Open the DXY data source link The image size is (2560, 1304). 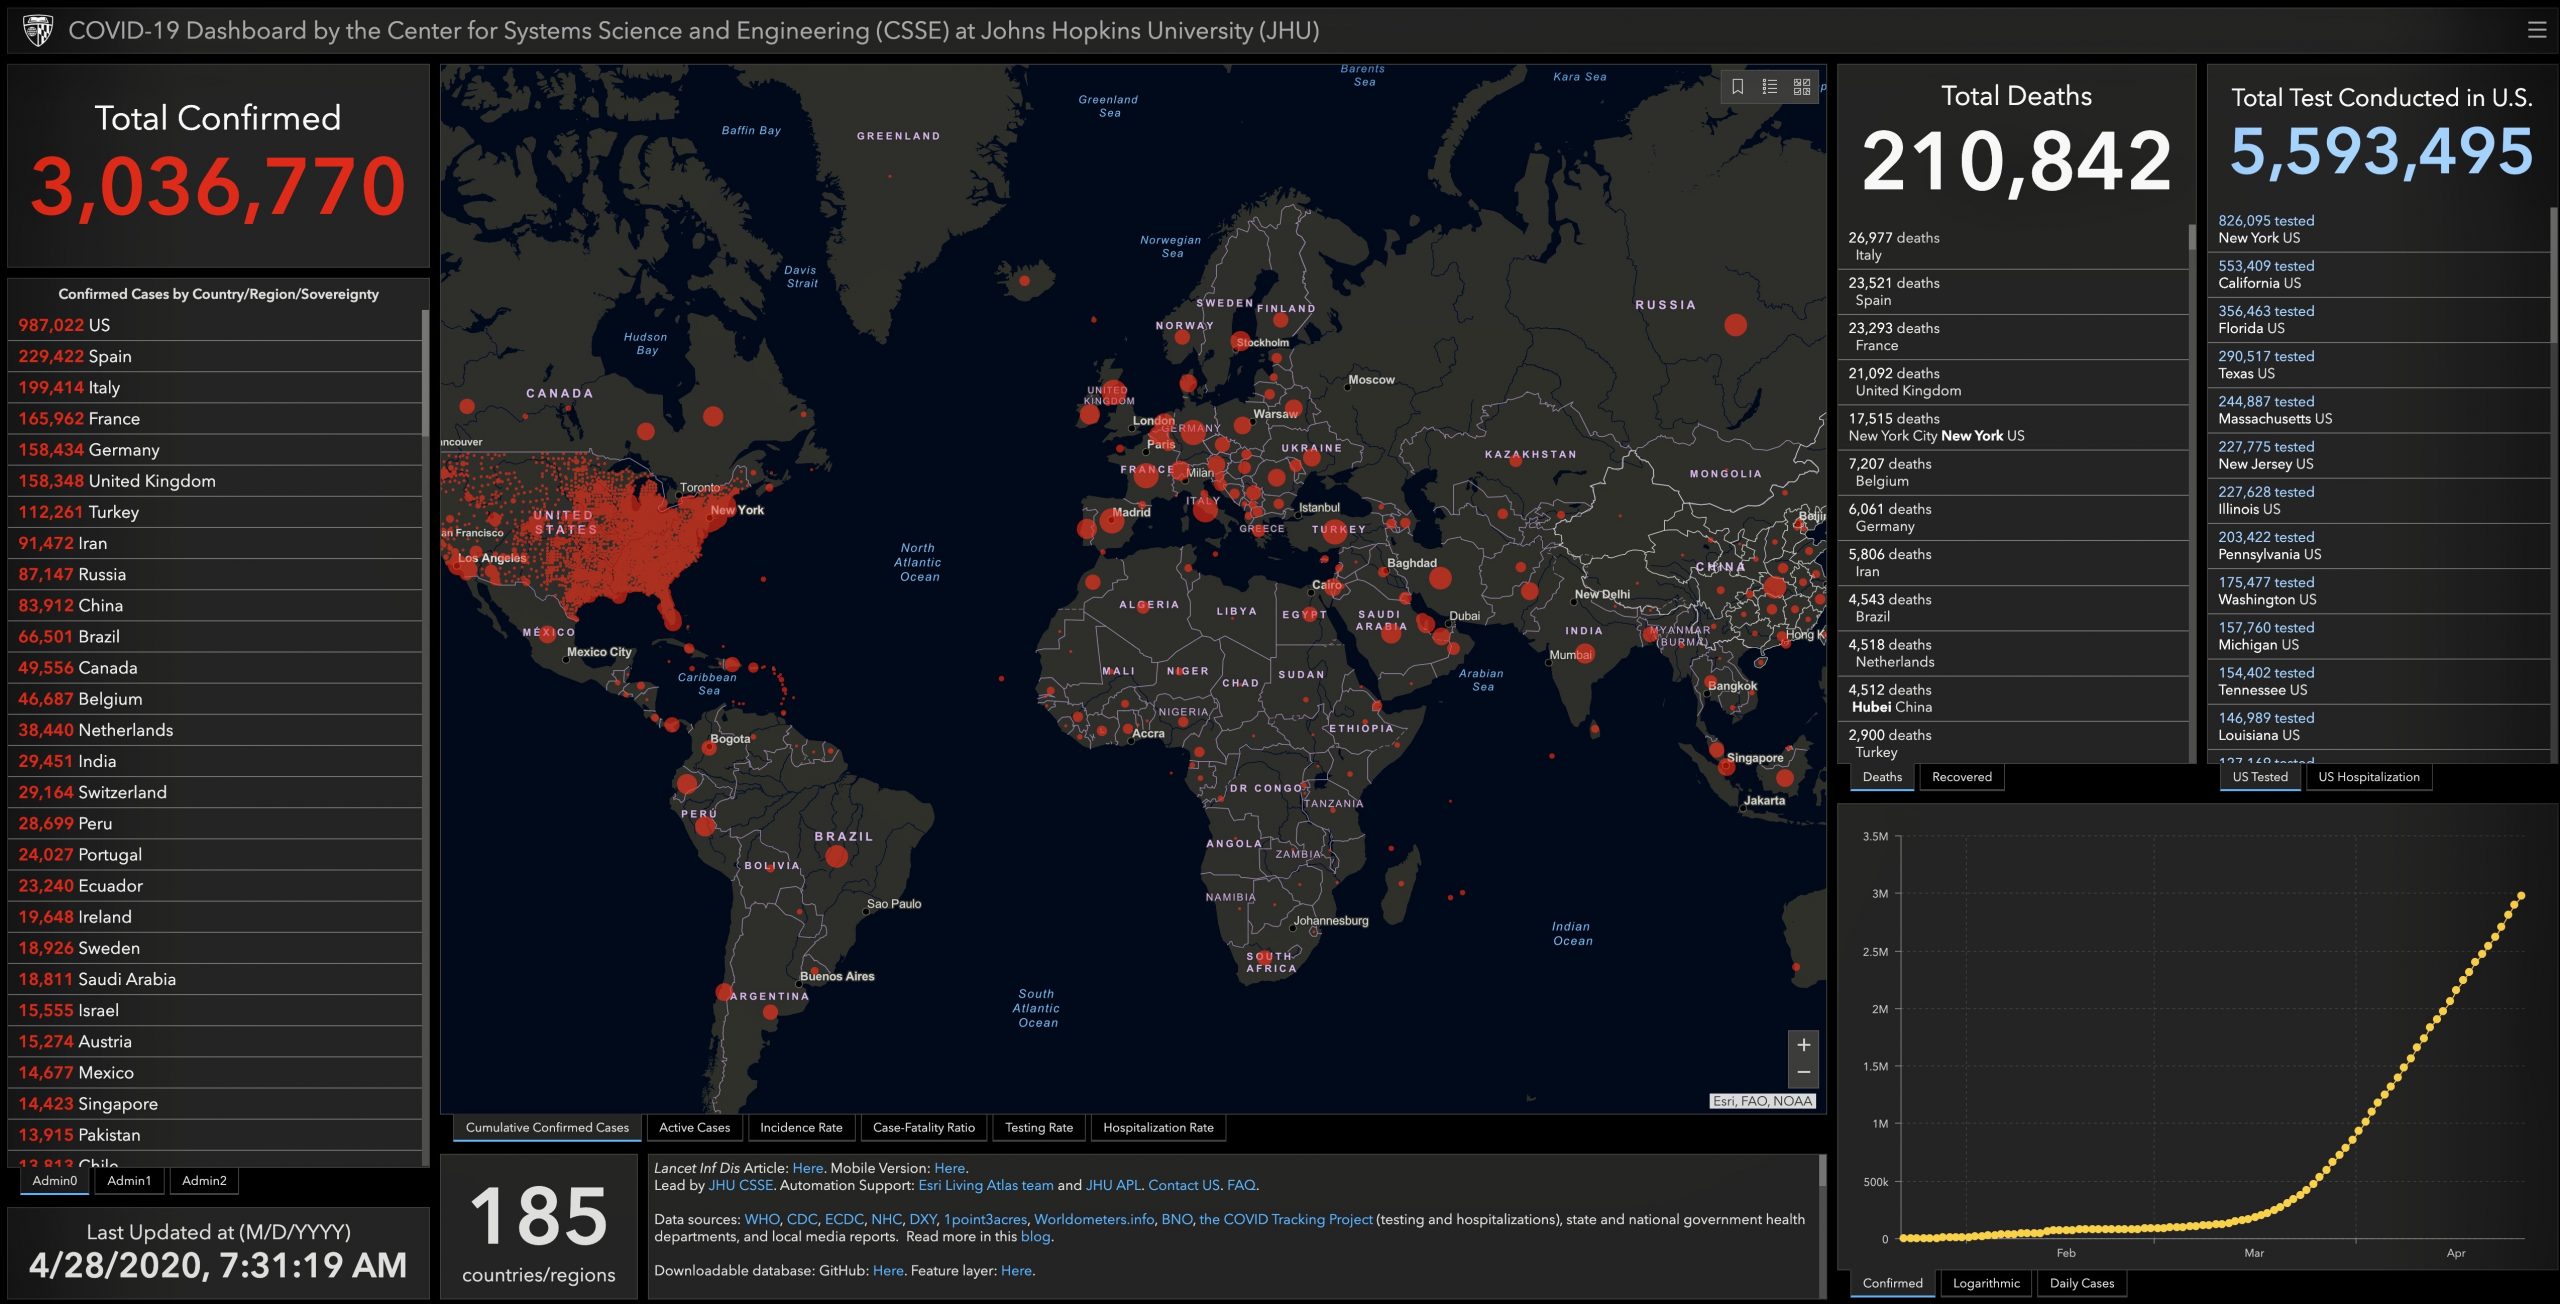coord(923,1220)
